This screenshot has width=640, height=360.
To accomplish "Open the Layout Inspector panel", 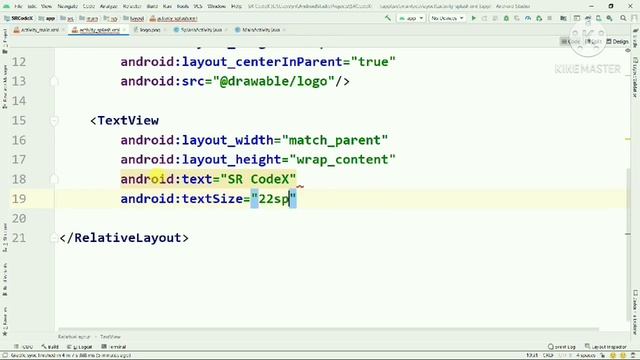I will pyautogui.click(x=606, y=347).
